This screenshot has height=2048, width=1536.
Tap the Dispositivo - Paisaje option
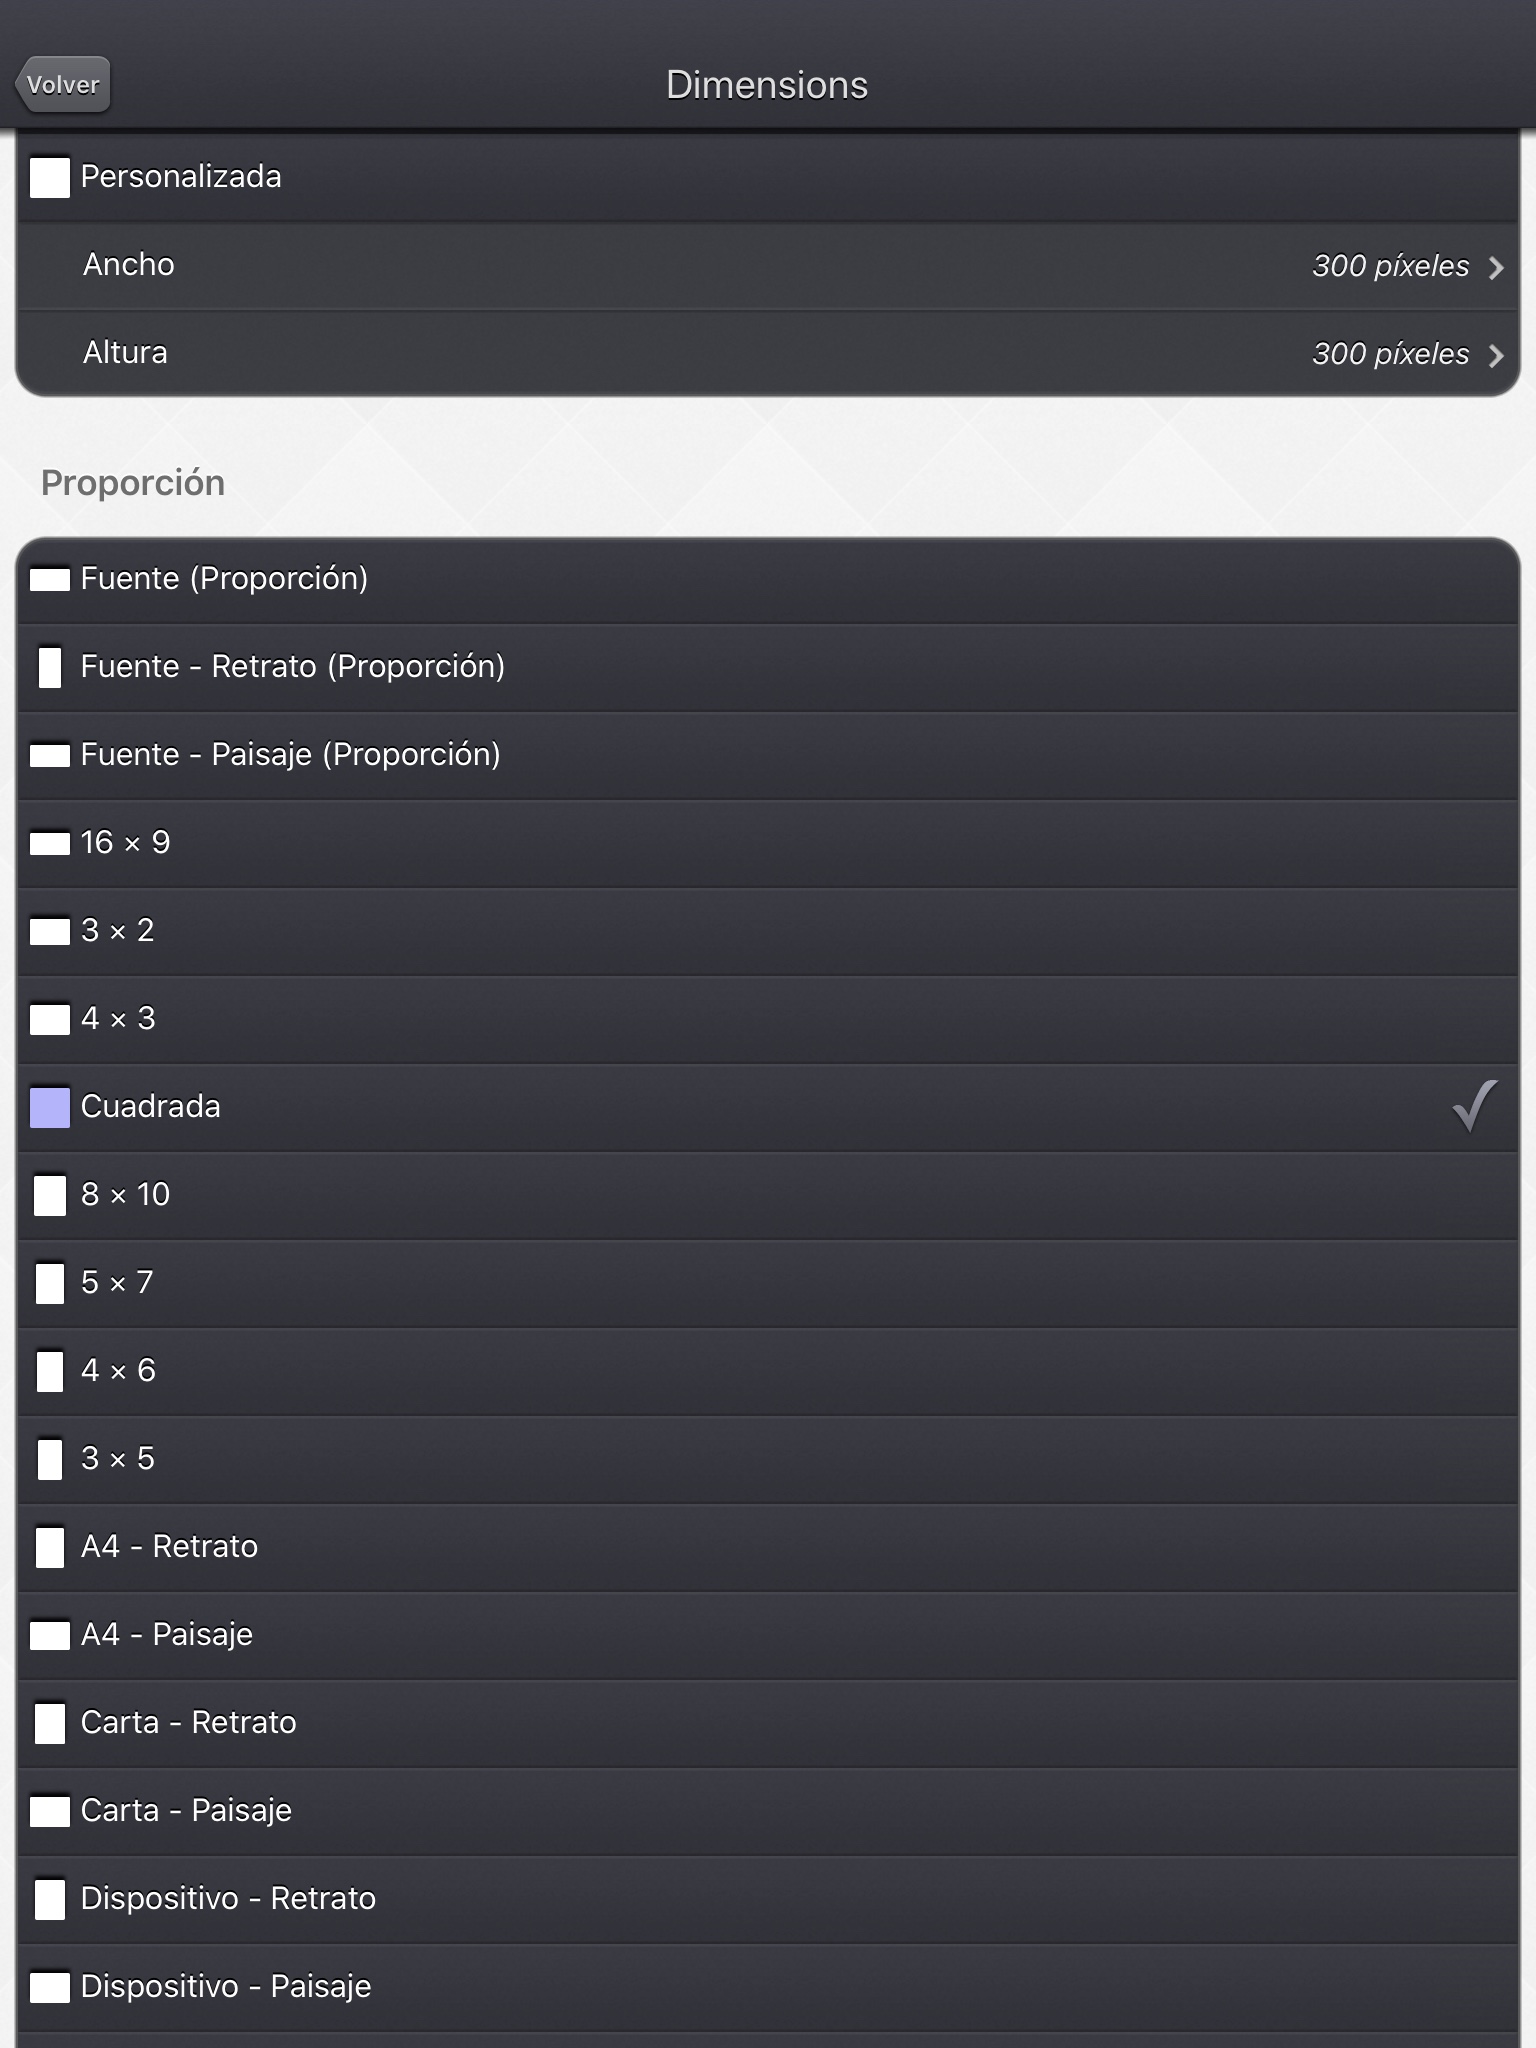tap(226, 1986)
